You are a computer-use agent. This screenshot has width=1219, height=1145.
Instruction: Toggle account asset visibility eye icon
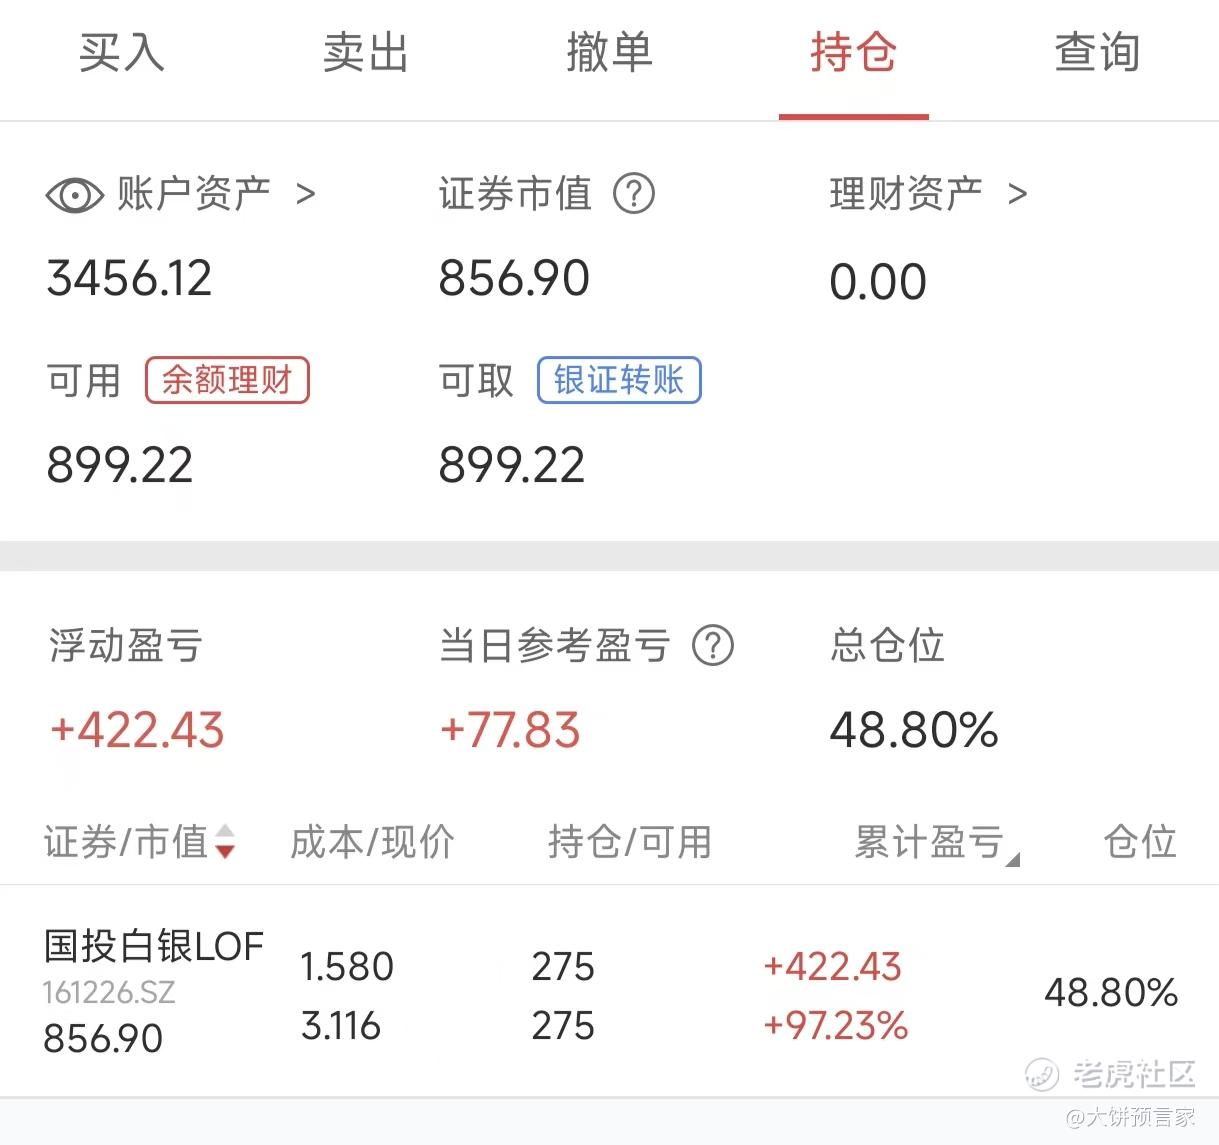(x=74, y=195)
